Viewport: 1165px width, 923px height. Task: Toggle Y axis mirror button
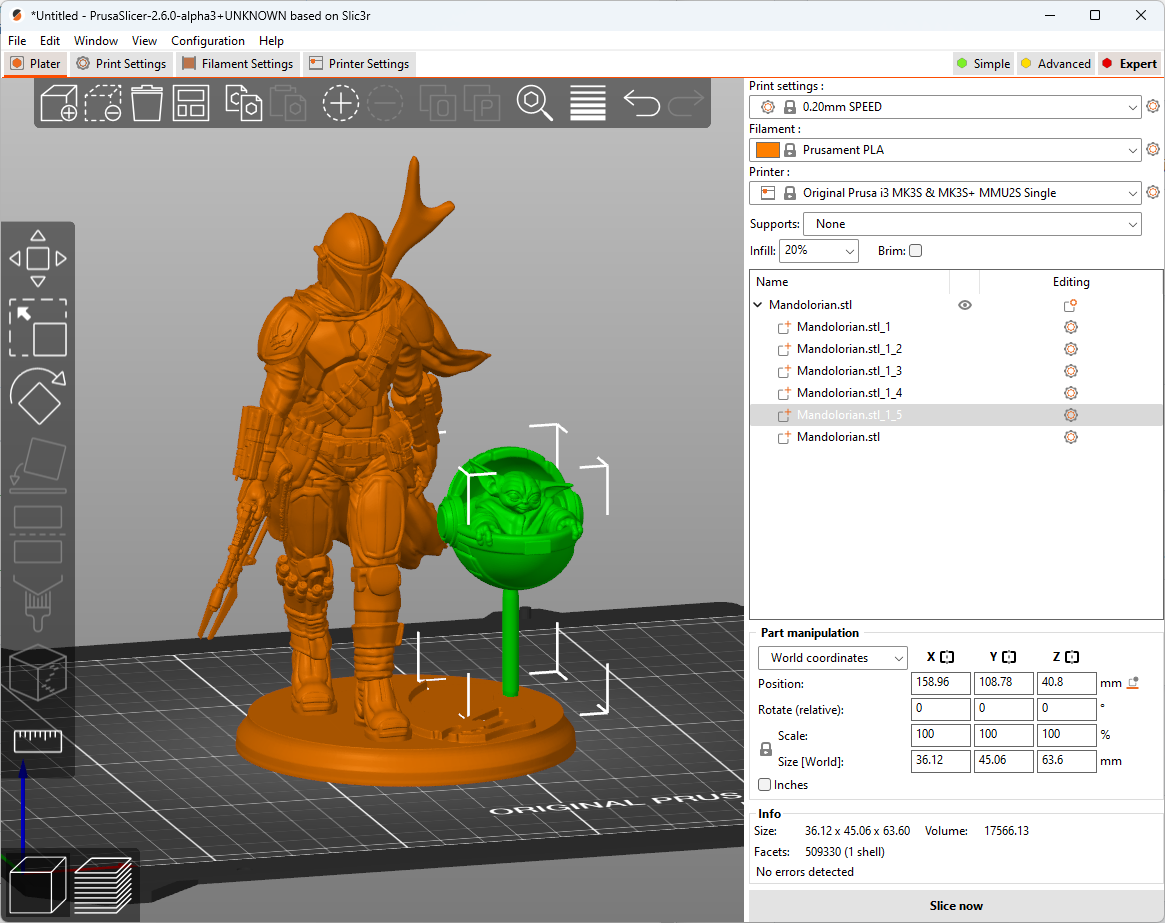pyautogui.click(x=1009, y=657)
